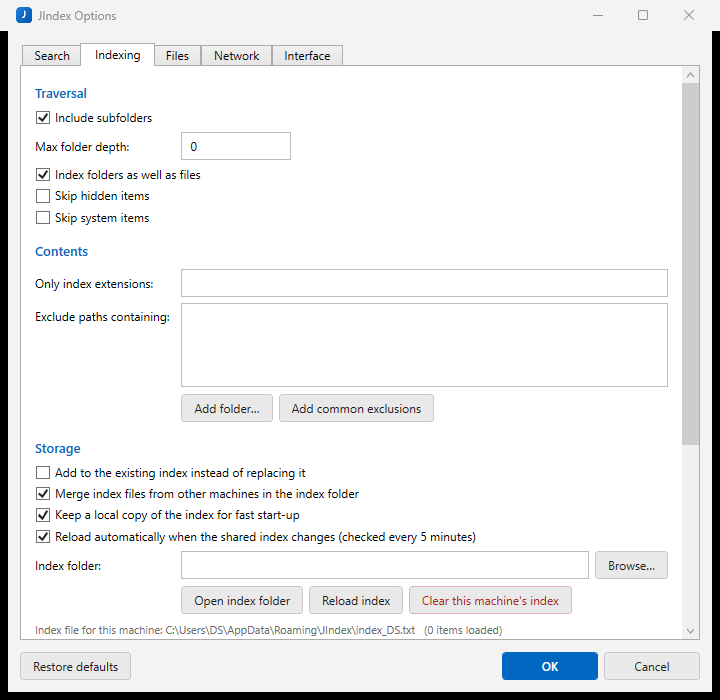The image size is (720, 700).
Task: Click Clear this machine's index
Action: pyautogui.click(x=490, y=600)
